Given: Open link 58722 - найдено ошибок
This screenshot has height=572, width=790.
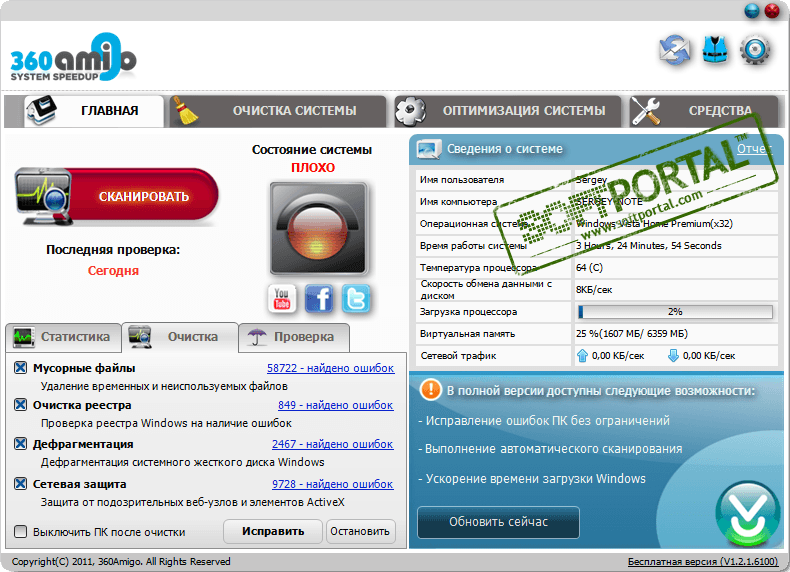Looking at the screenshot, I should coord(331,368).
